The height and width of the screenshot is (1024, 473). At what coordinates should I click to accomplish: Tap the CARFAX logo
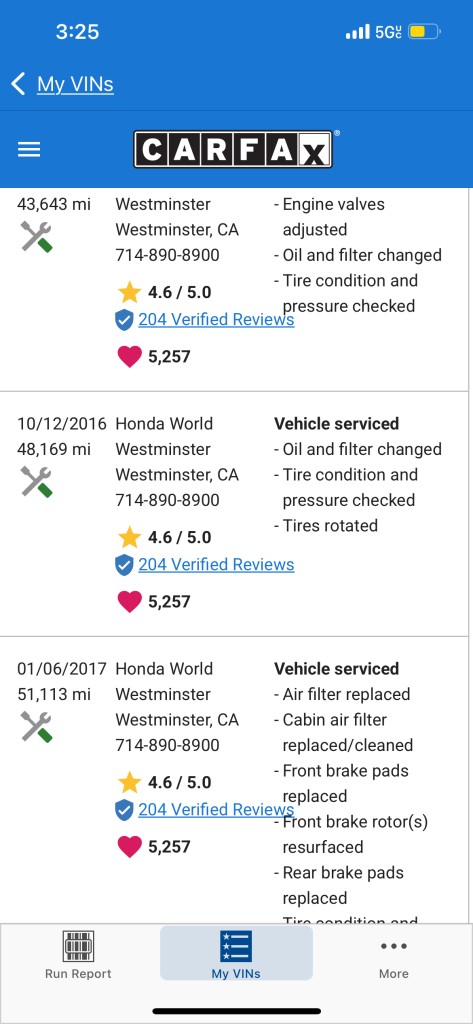tap(233, 149)
